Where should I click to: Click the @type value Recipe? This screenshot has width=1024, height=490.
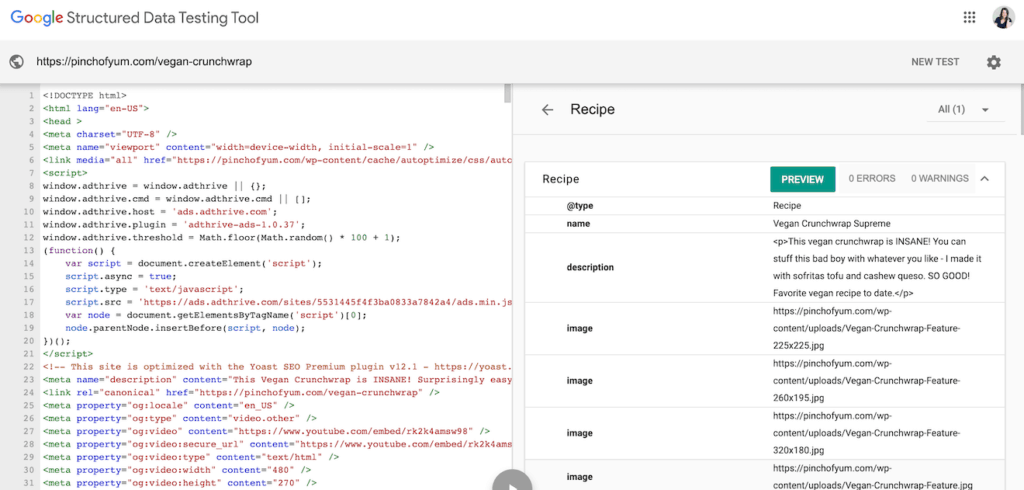(x=786, y=206)
